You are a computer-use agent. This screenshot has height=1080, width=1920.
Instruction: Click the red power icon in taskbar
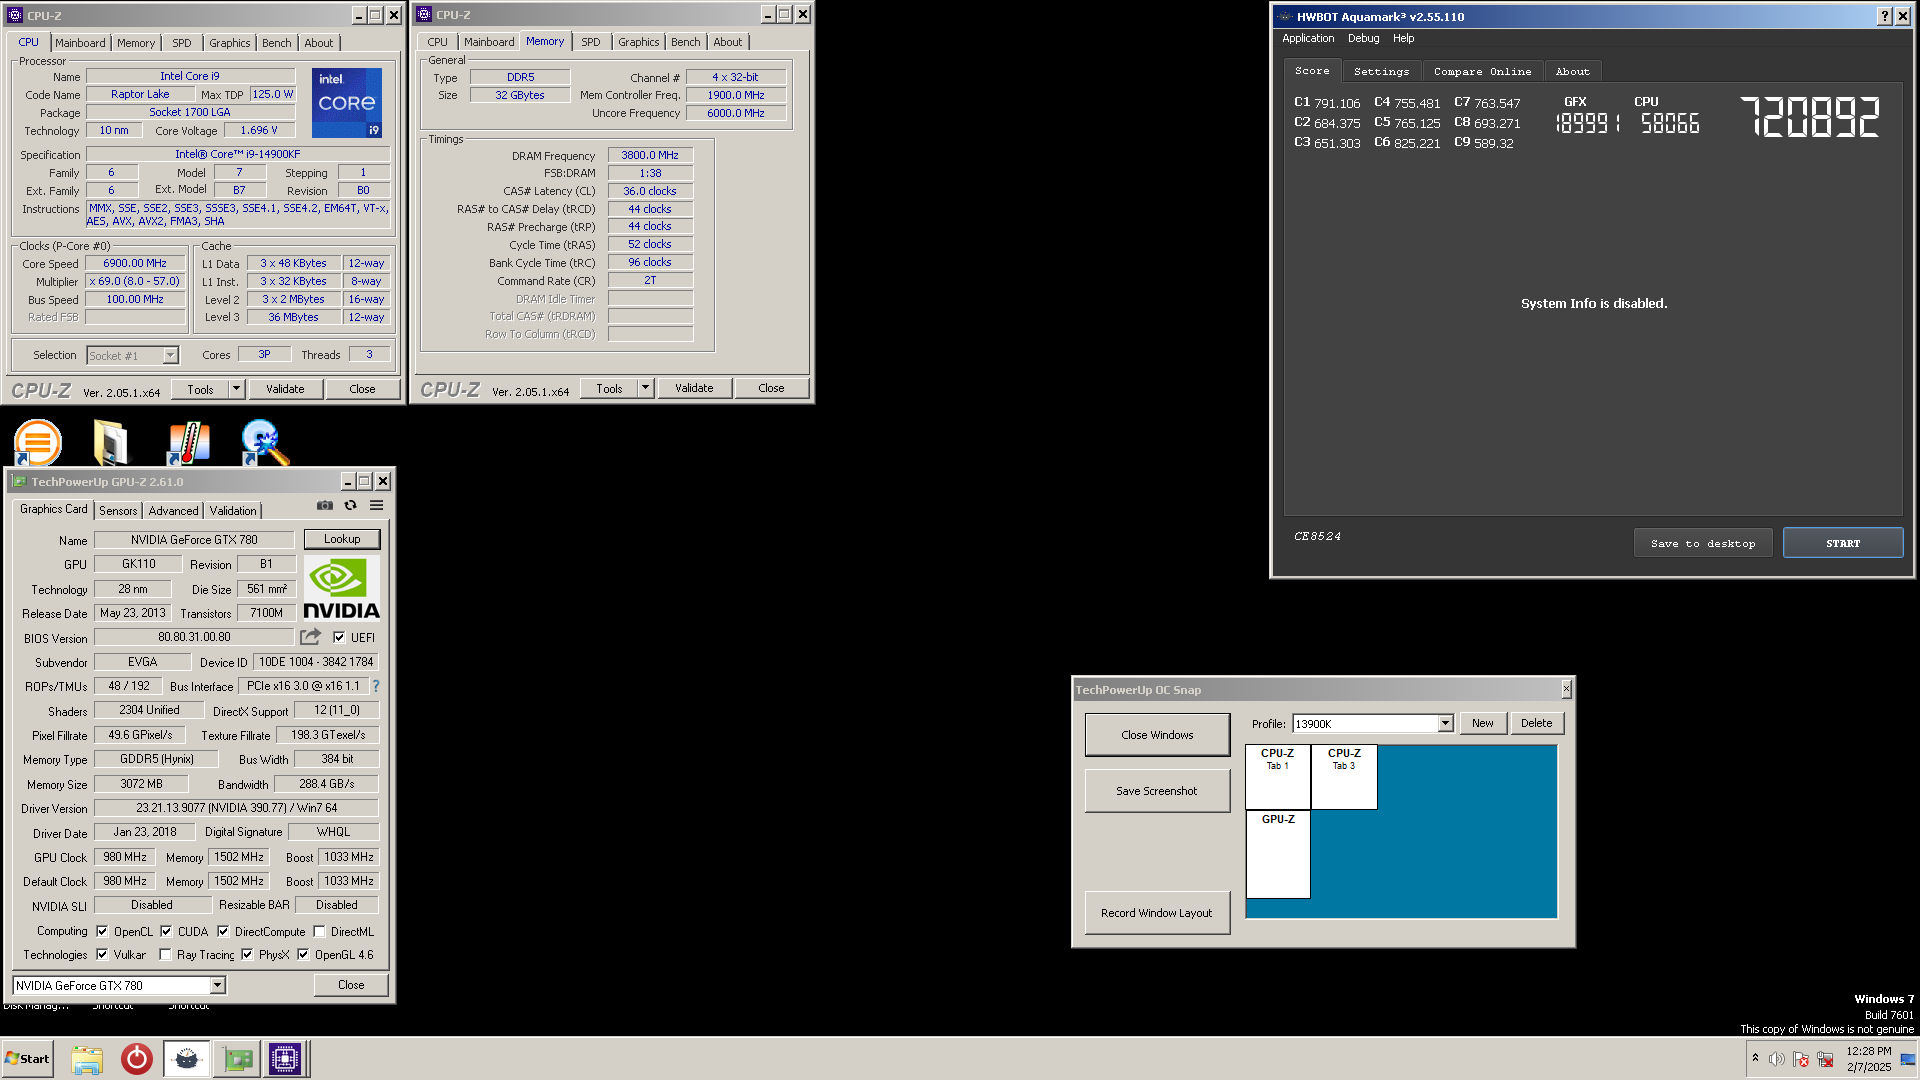coord(137,1059)
